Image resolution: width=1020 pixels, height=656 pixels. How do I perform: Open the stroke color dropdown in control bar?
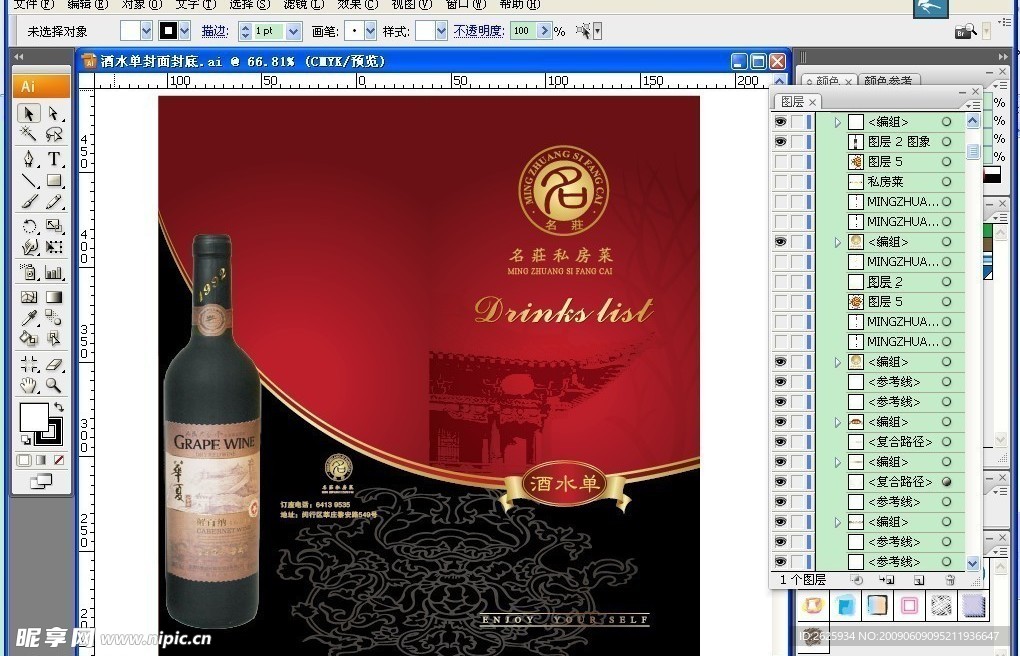[x=185, y=31]
